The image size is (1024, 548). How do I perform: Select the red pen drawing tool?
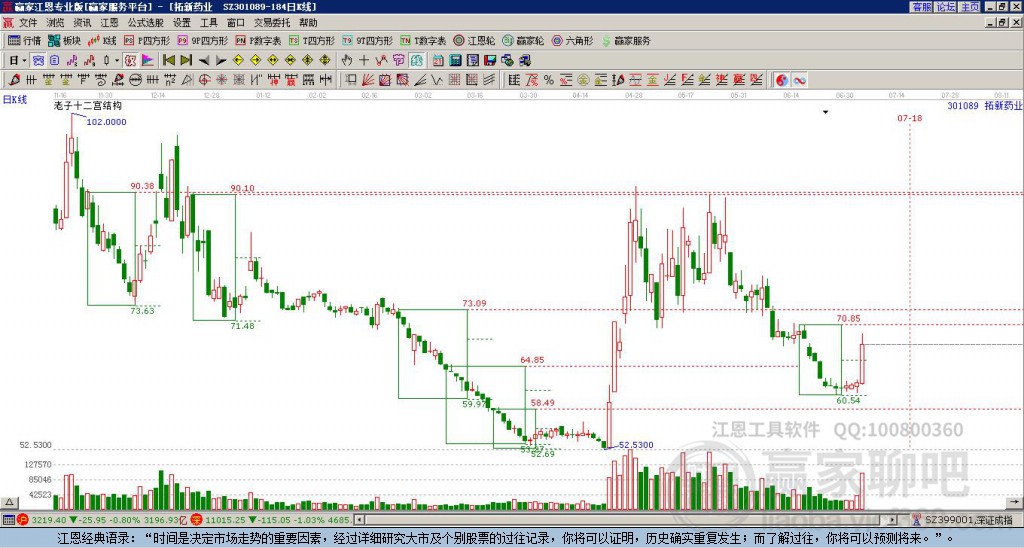[x=14, y=80]
